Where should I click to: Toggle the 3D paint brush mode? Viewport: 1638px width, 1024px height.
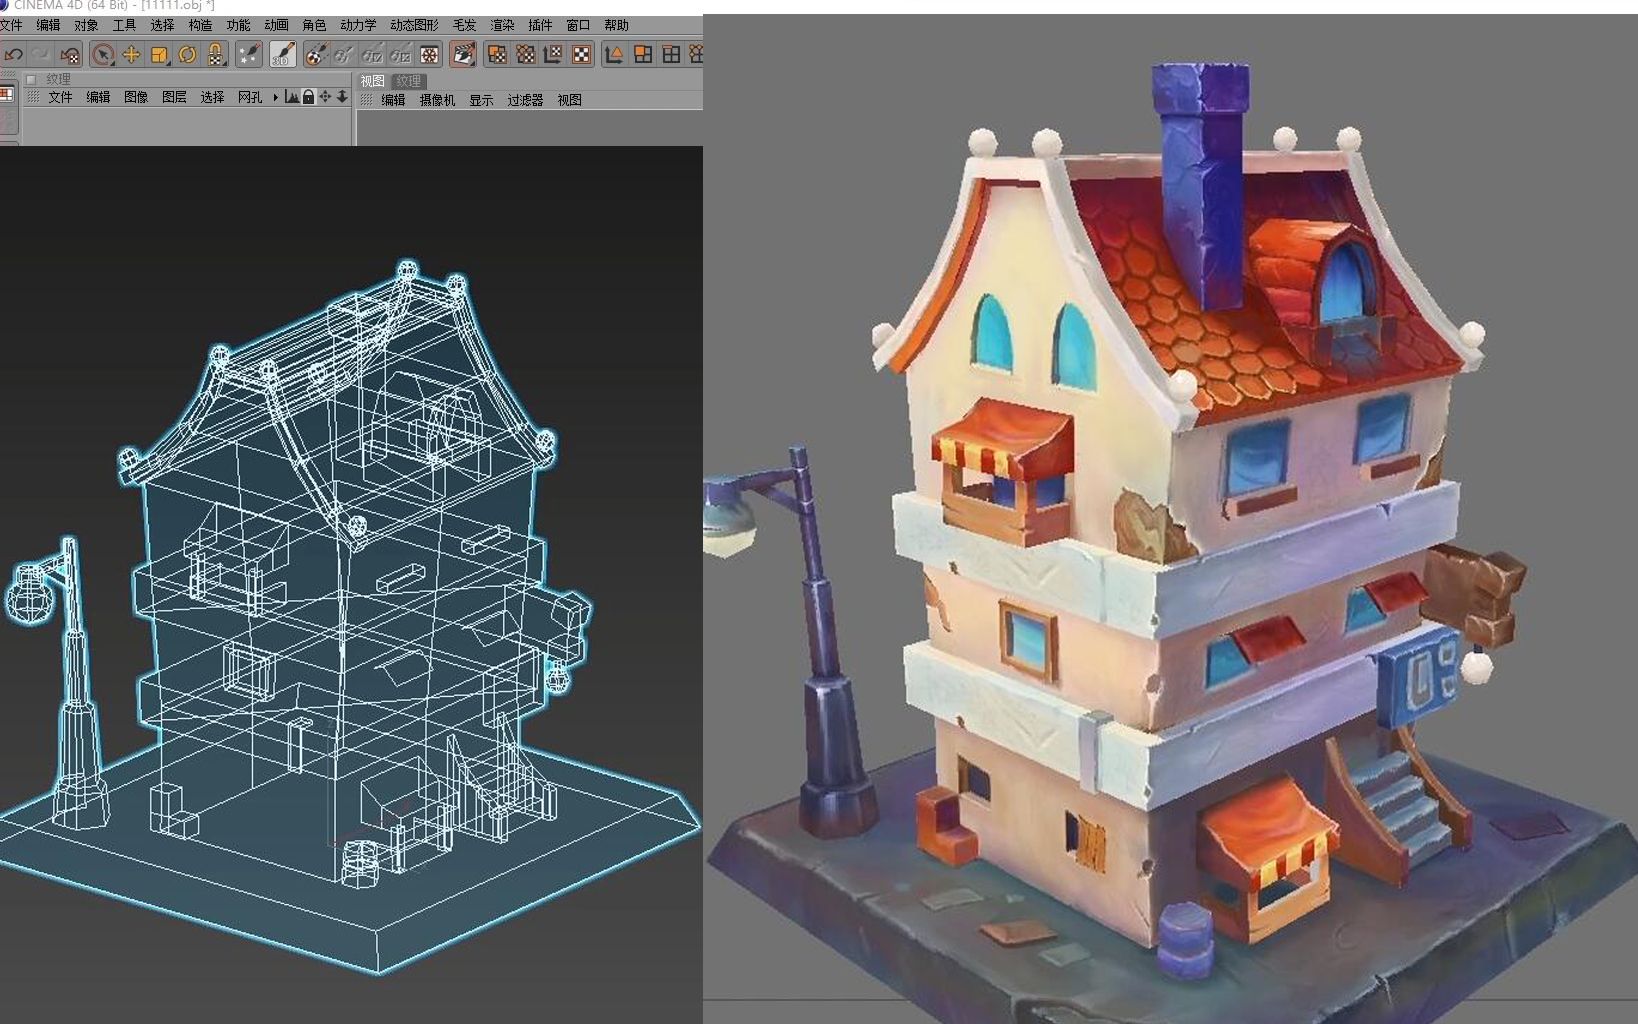[282, 55]
